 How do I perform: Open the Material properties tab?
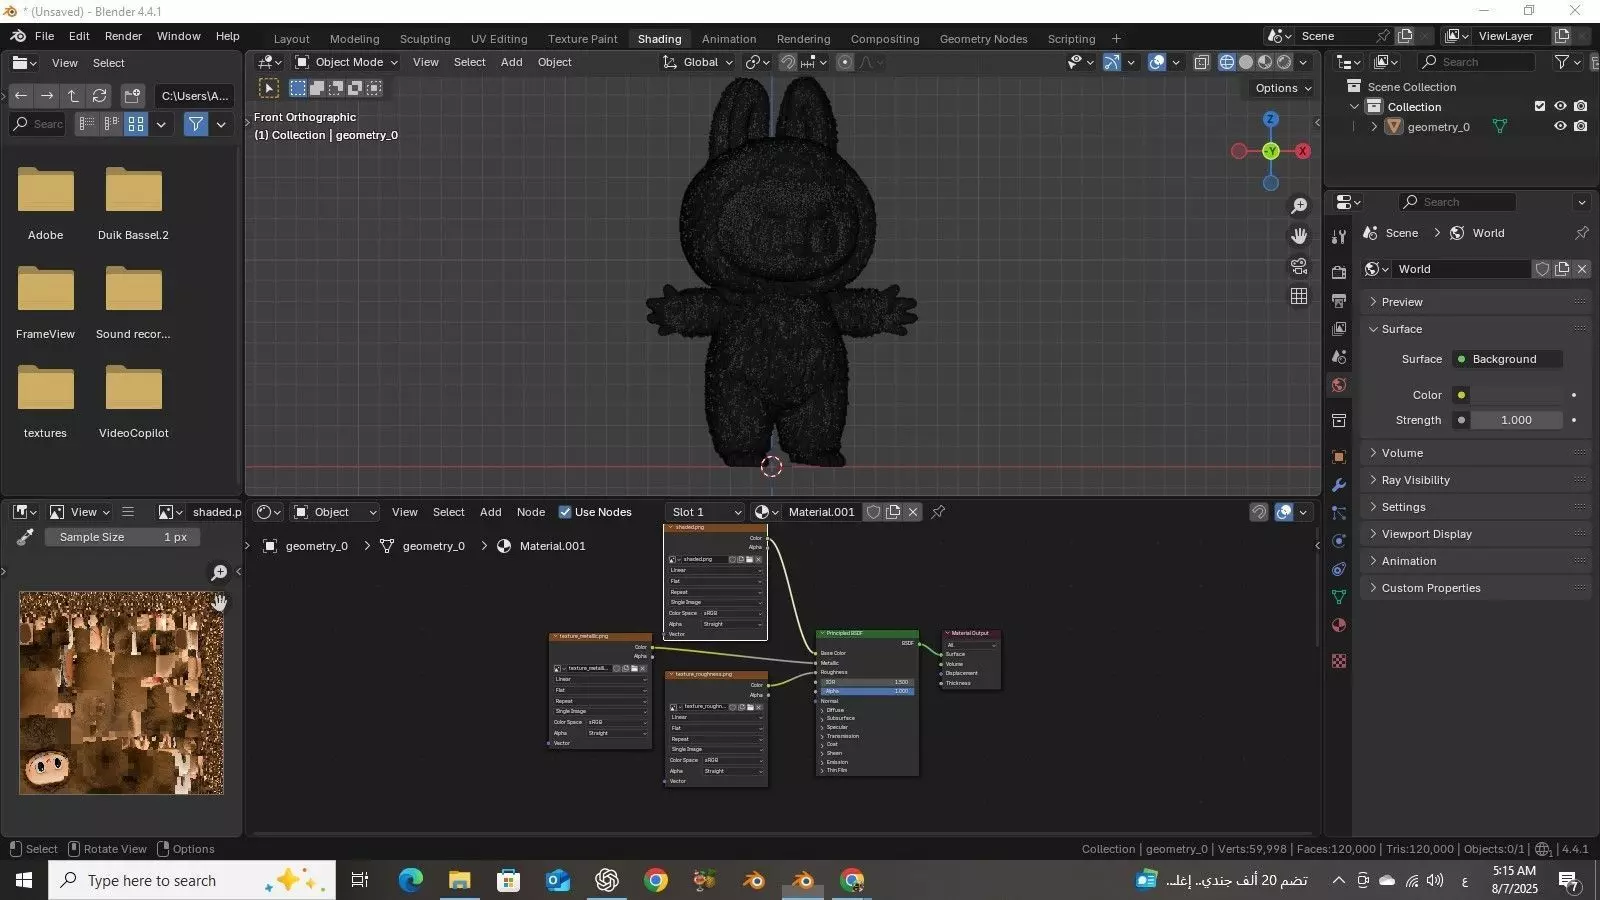[1339, 625]
